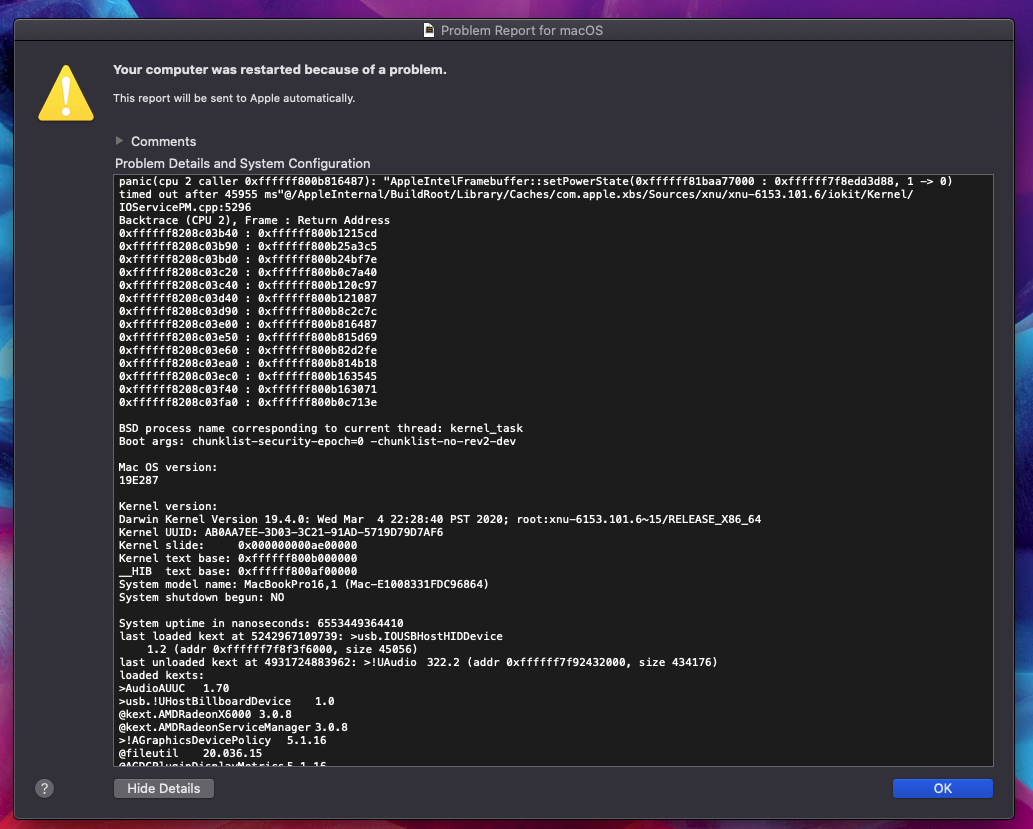The image size is (1033, 829).
Task: Expand the Comments disclosure triangle
Action: pyautogui.click(x=119, y=140)
